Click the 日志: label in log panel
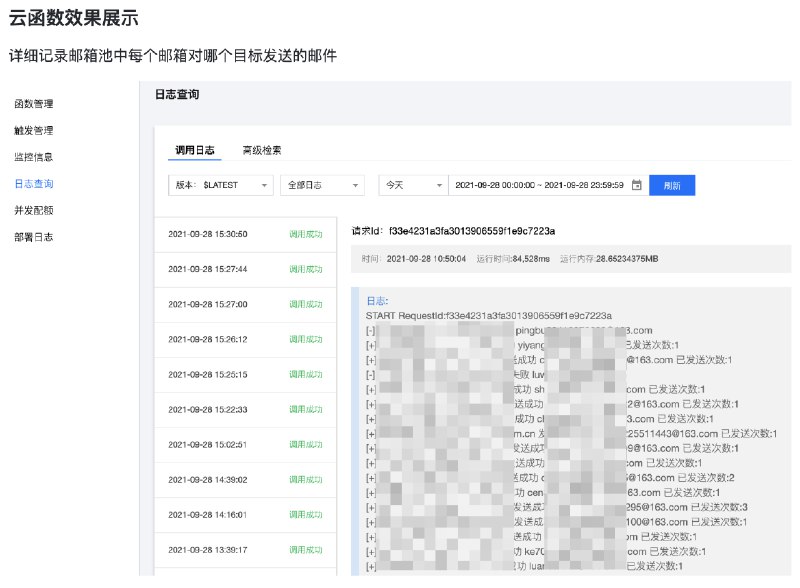The image size is (800, 588). (x=377, y=301)
